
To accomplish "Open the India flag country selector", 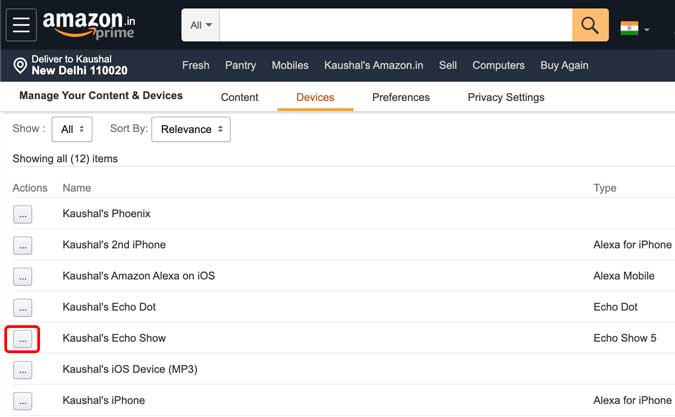I will 634,28.
